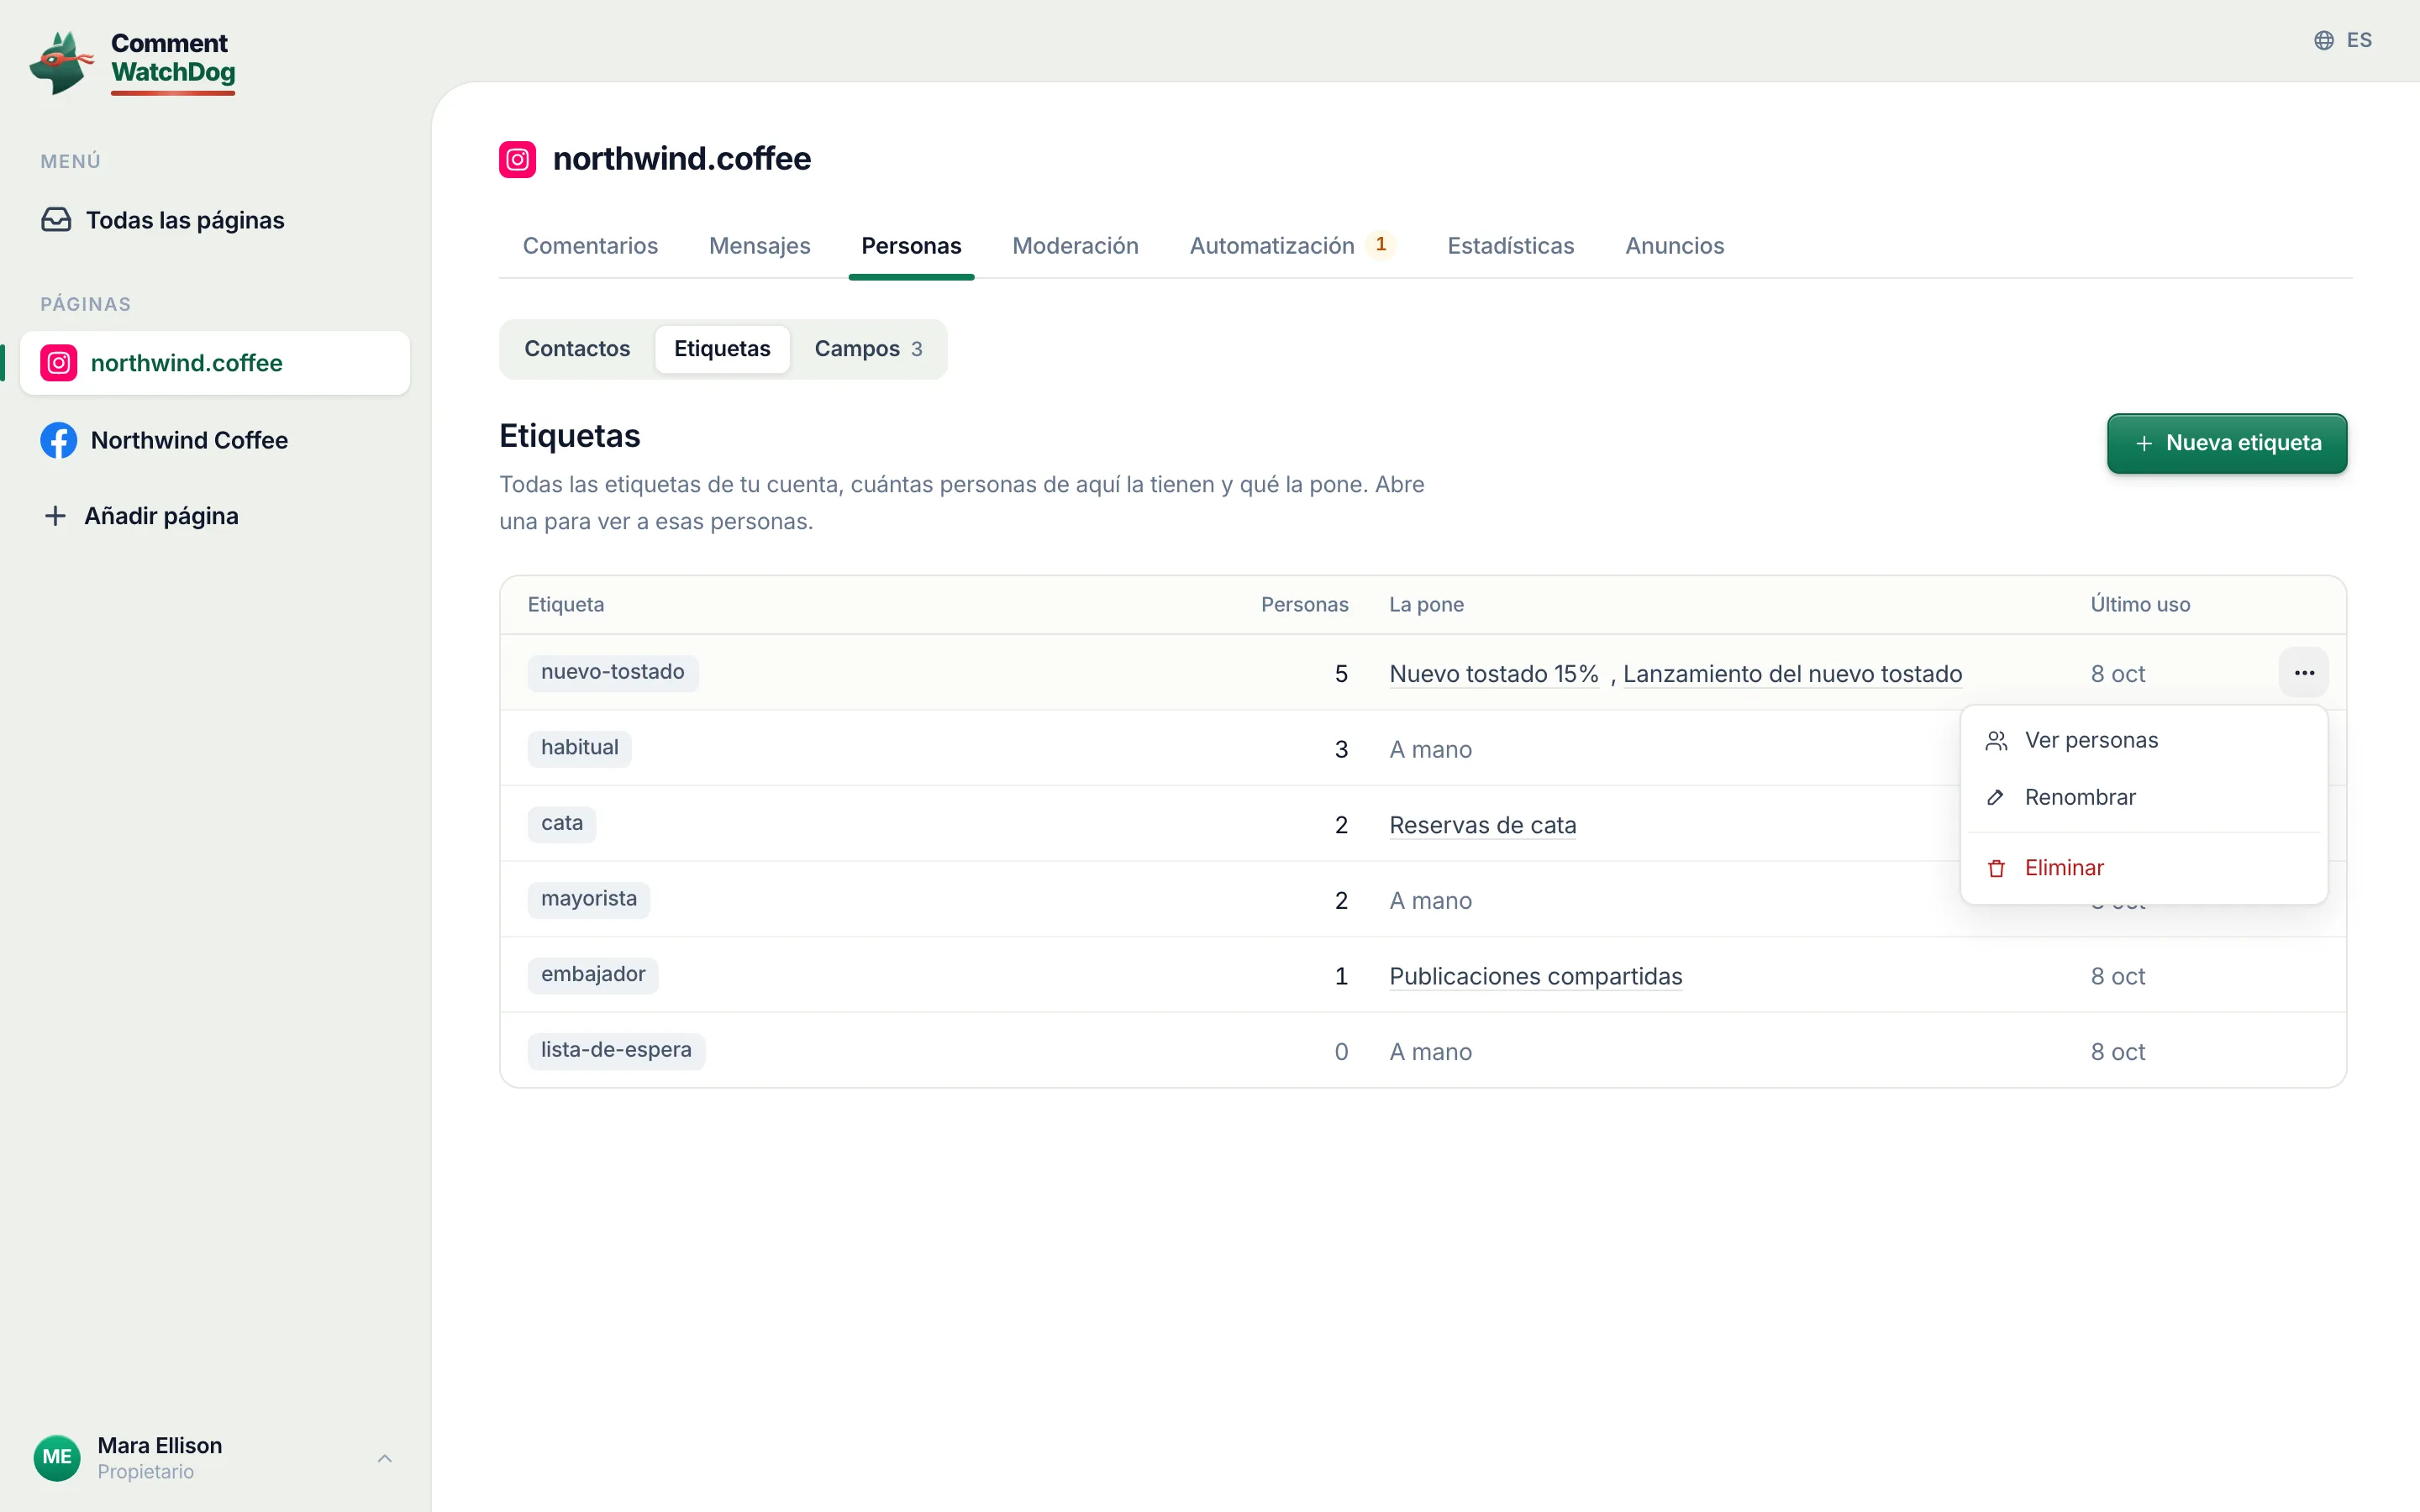Screen dimensions: 2420x1512
Task: Open the ES language selector
Action: tap(2343, 40)
